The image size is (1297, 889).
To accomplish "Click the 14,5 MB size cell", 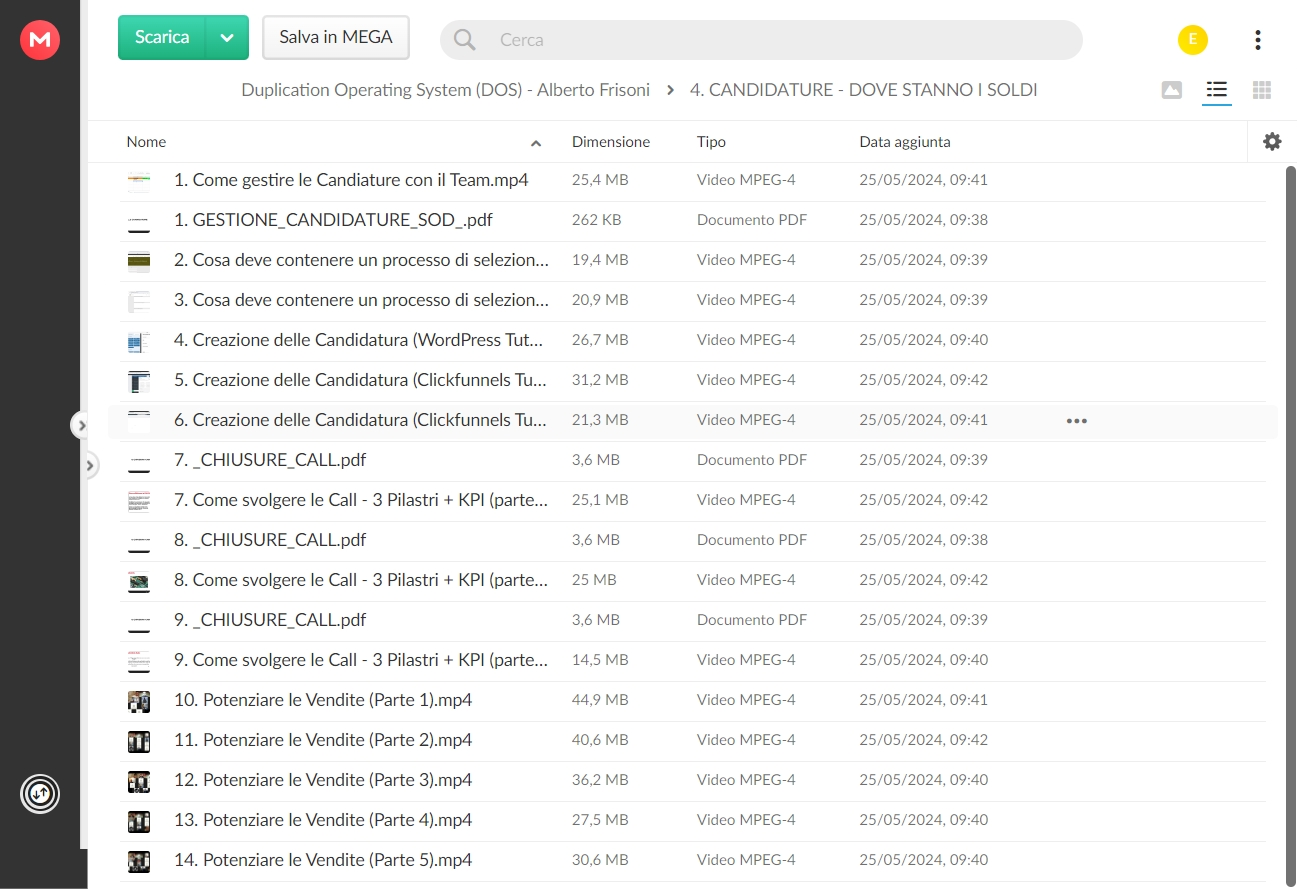I will coord(600,660).
